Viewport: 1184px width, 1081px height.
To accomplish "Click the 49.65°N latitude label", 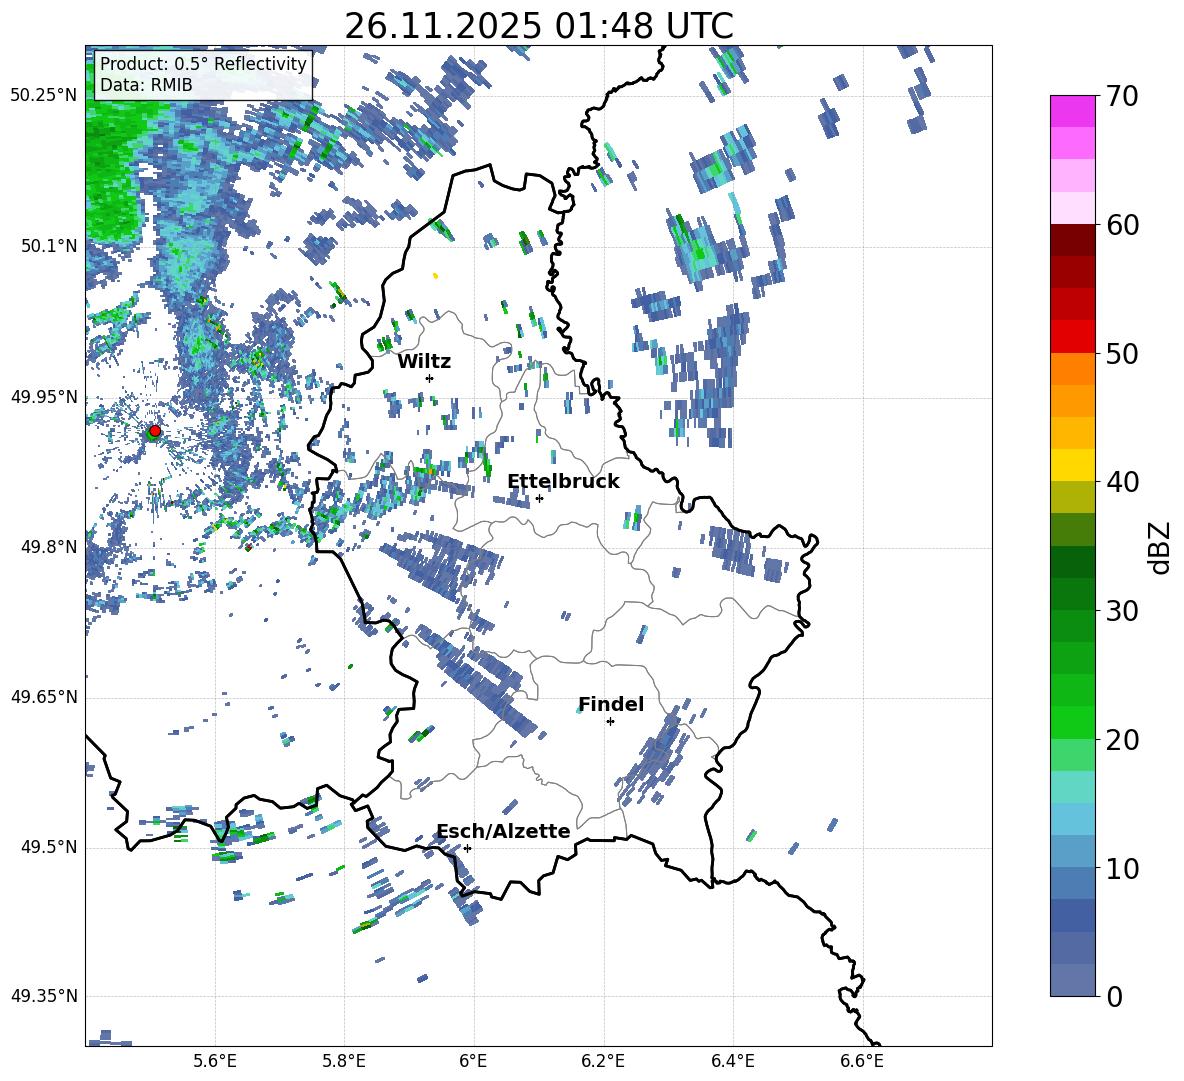I will 44,697.
